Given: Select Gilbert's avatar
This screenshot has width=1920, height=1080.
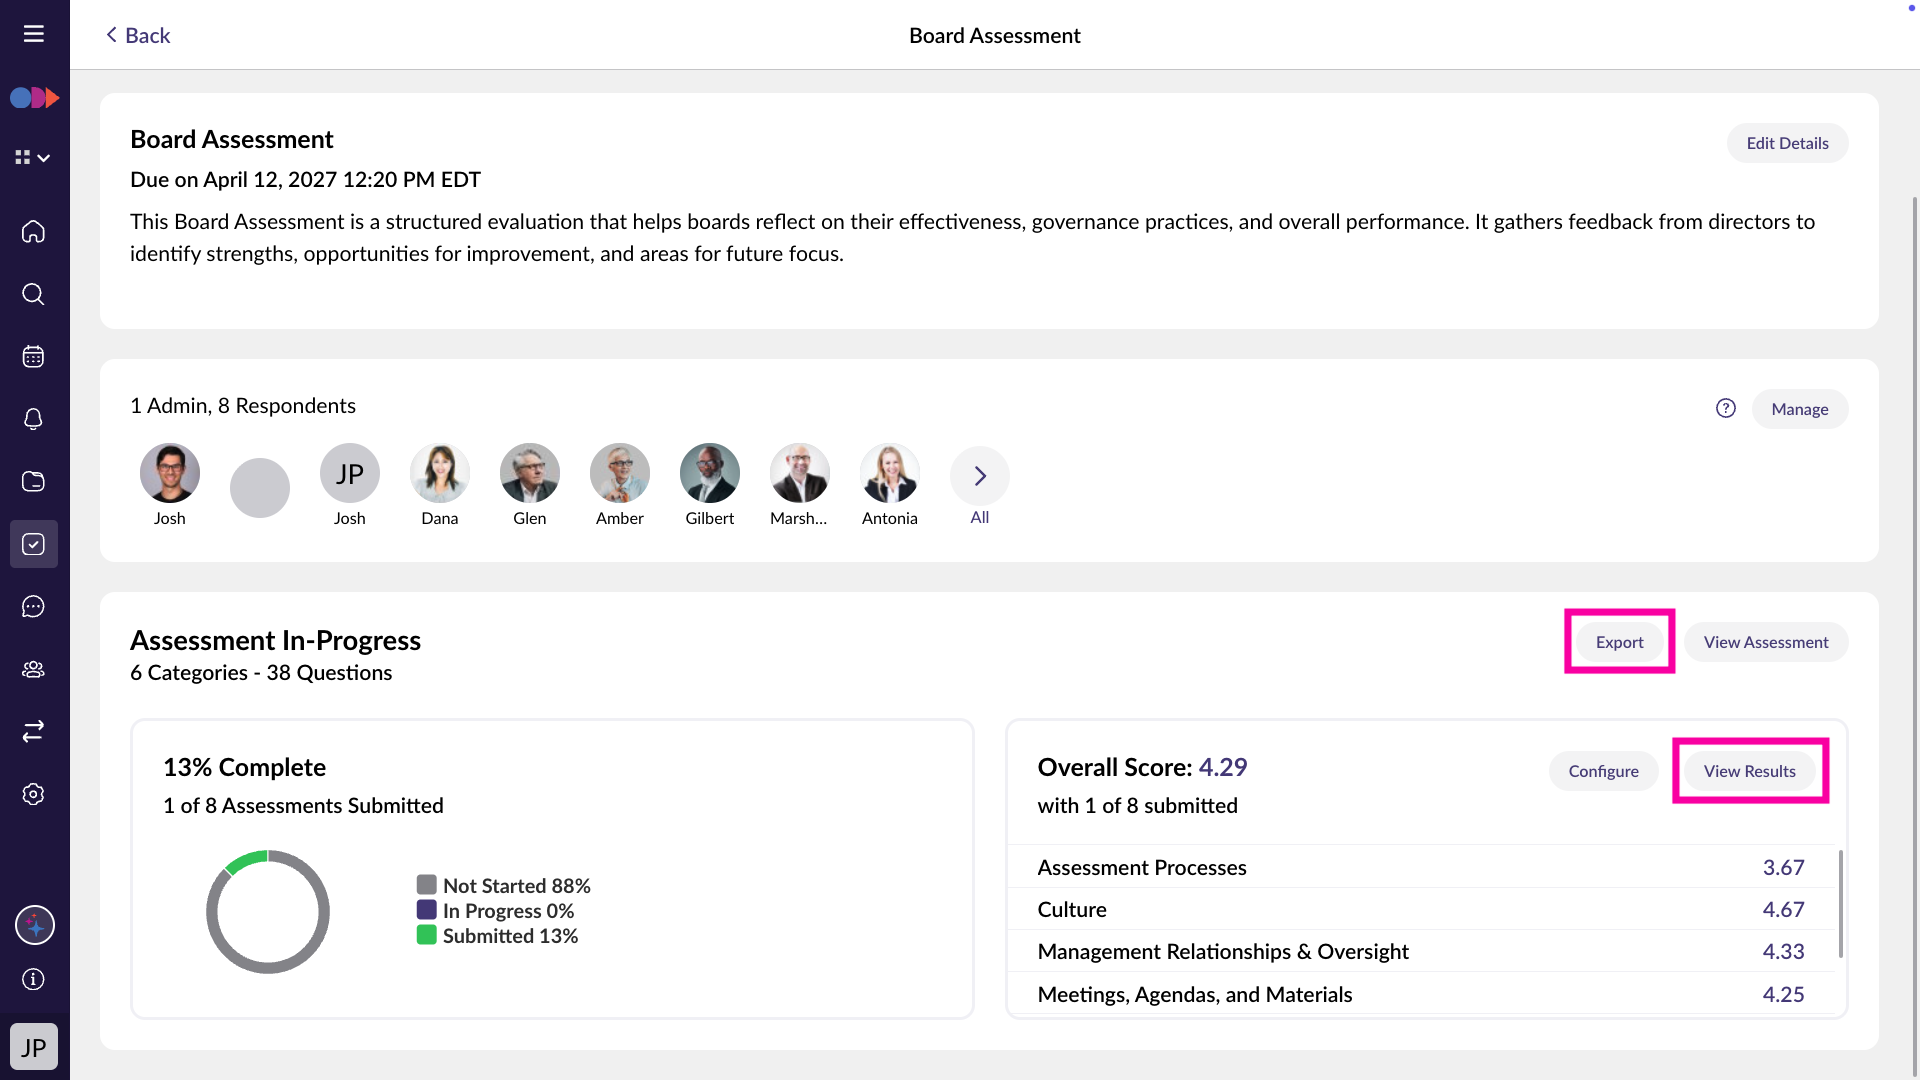Looking at the screenshot, I should pos(710,473).
